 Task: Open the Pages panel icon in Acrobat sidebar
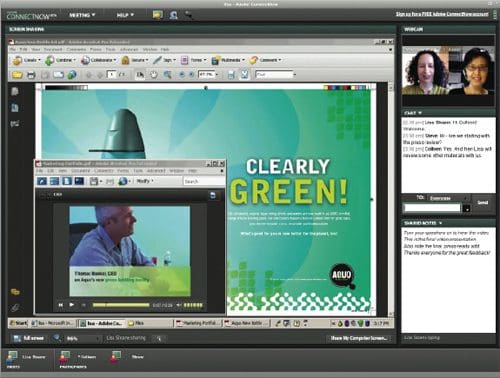pyautogui.click(x=15, y=91)
